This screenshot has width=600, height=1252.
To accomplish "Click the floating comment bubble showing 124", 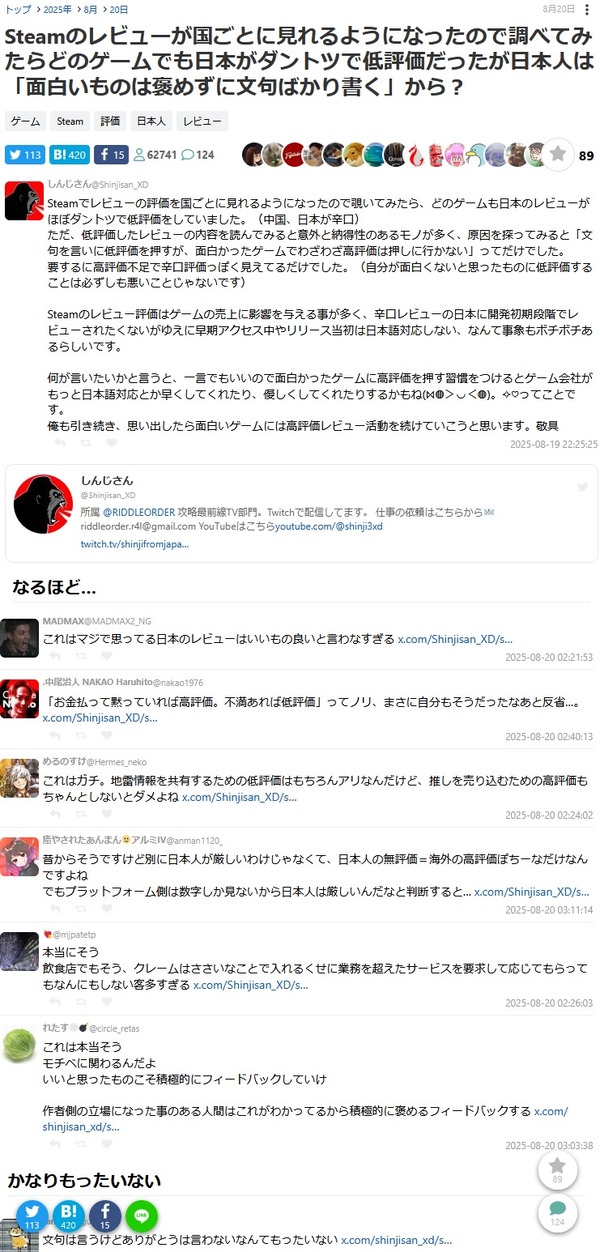I will (557, 1214).
